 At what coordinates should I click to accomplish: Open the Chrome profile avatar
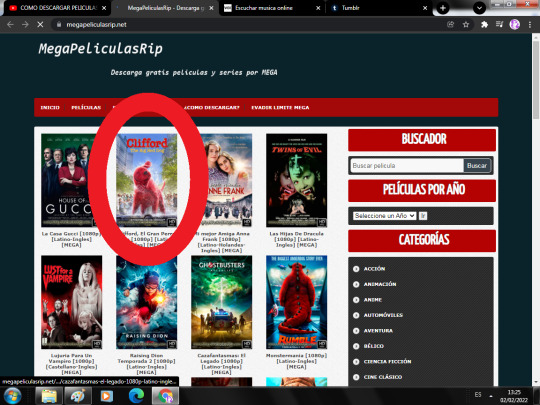pos(515,24)
